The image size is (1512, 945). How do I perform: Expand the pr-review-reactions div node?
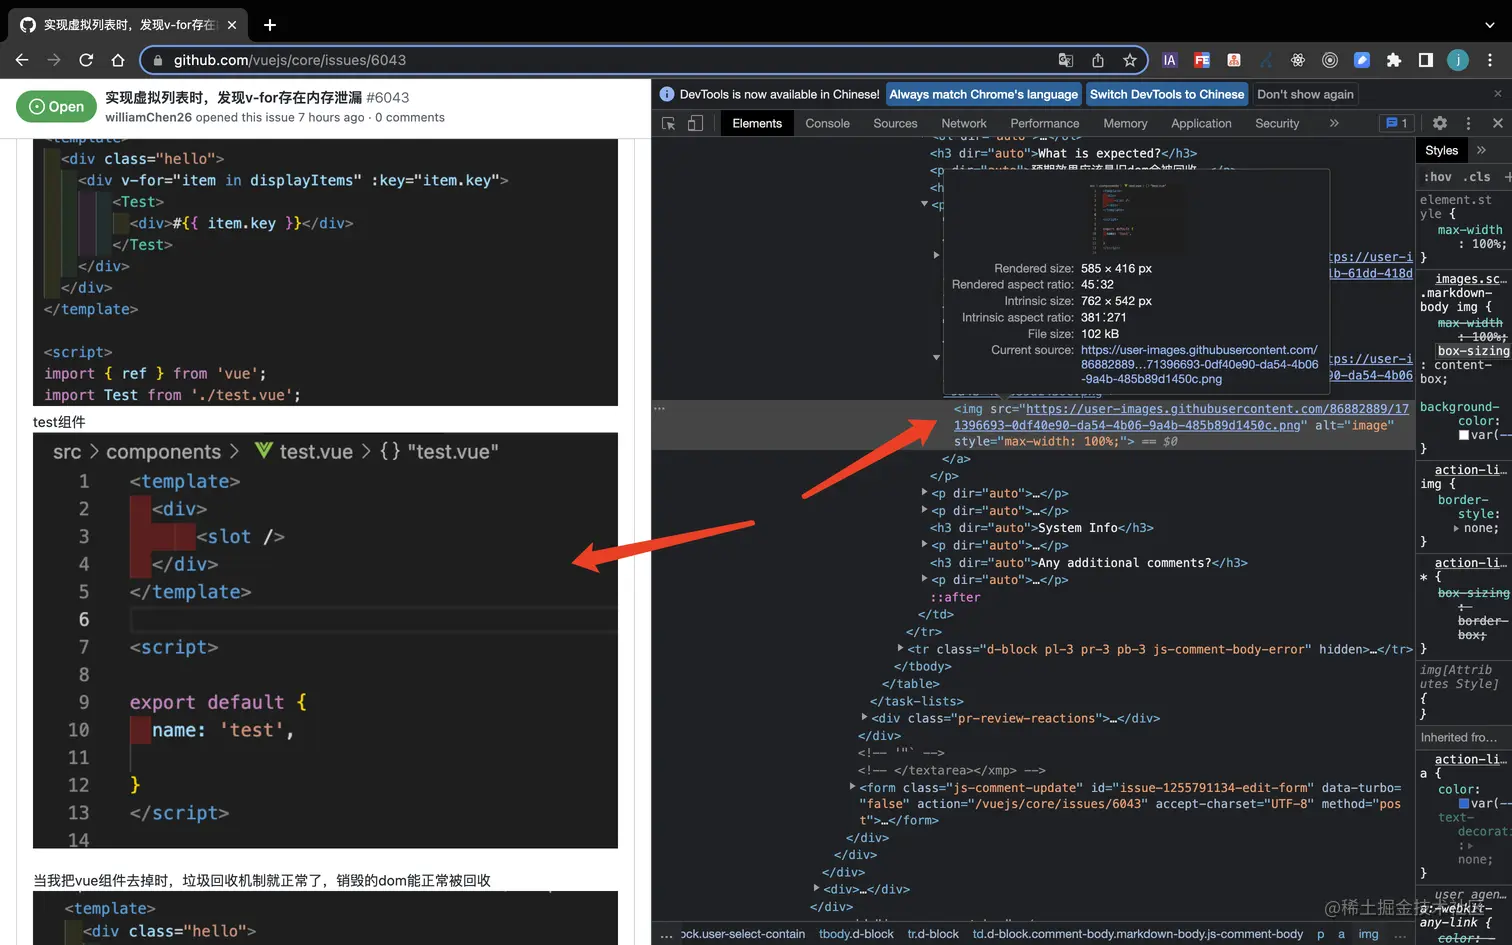(x=864, y=717)
